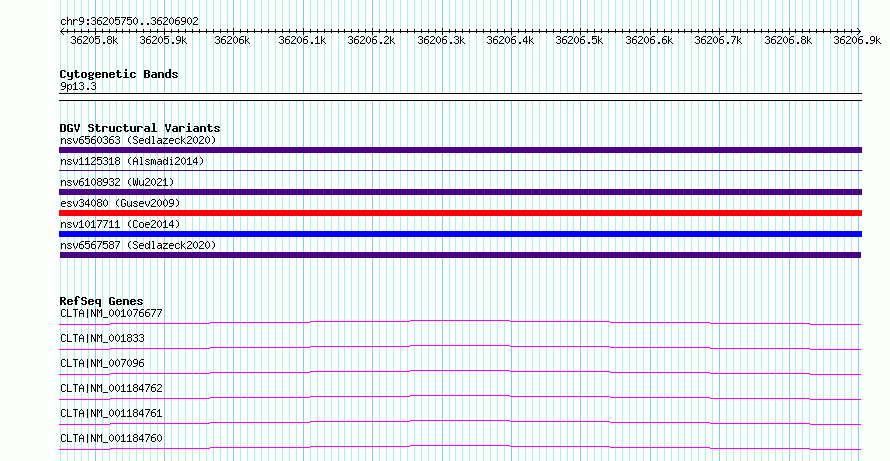This screenshot has width=890, height=461.
Task: Open the CLTA|NM_007096 transcript label
Action: (102, 363)
